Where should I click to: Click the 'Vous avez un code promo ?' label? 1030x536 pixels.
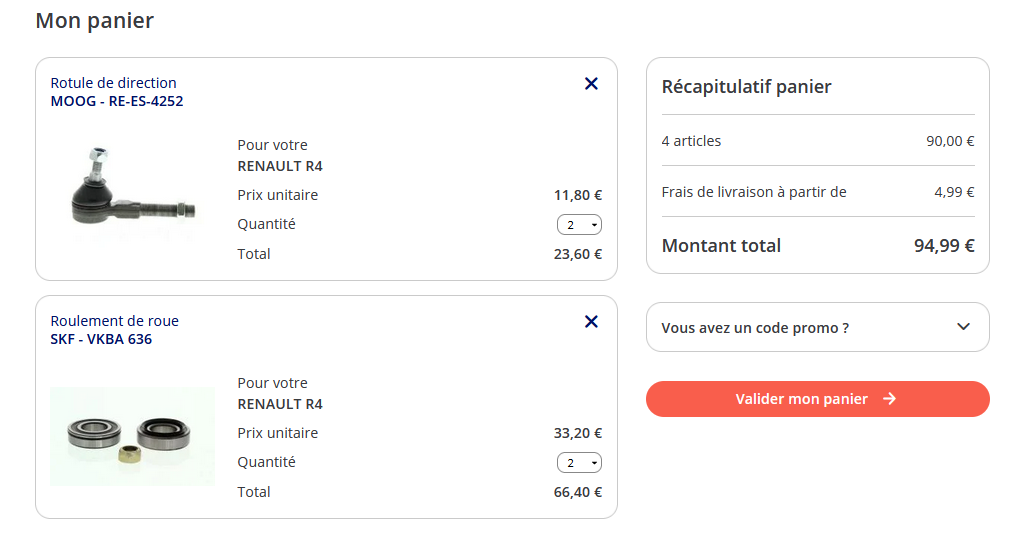tap(755, 328)
